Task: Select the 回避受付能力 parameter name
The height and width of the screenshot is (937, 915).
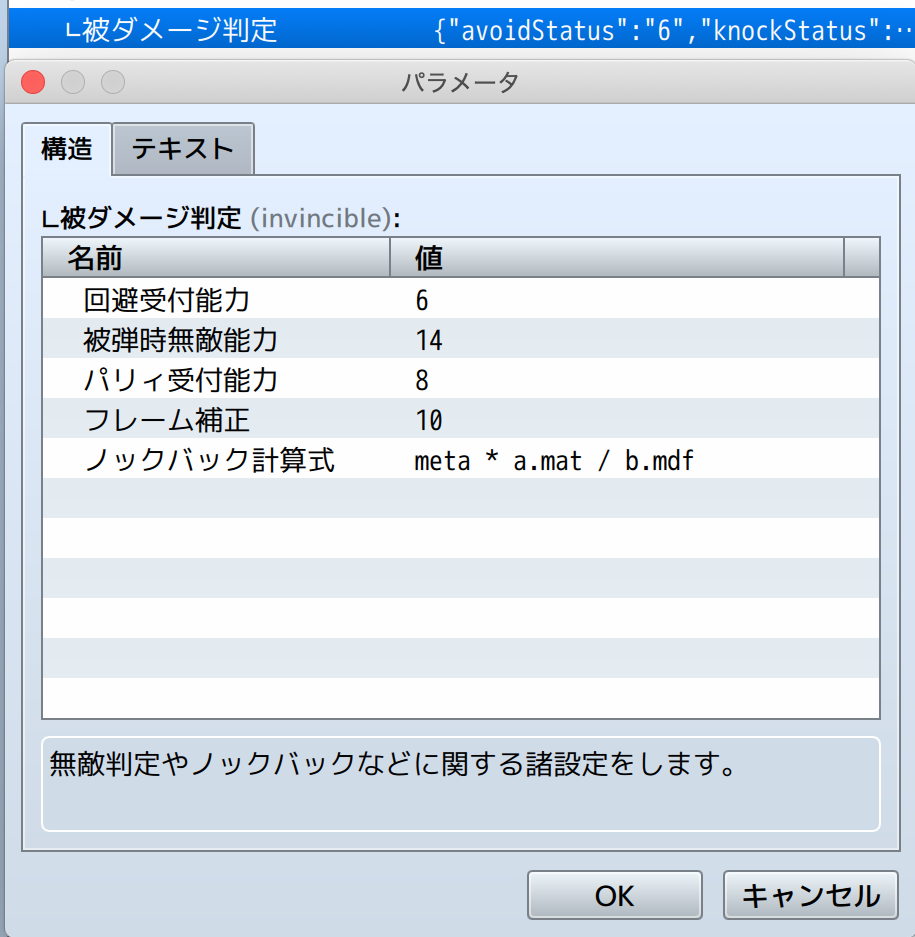Action: coord(166,300)
